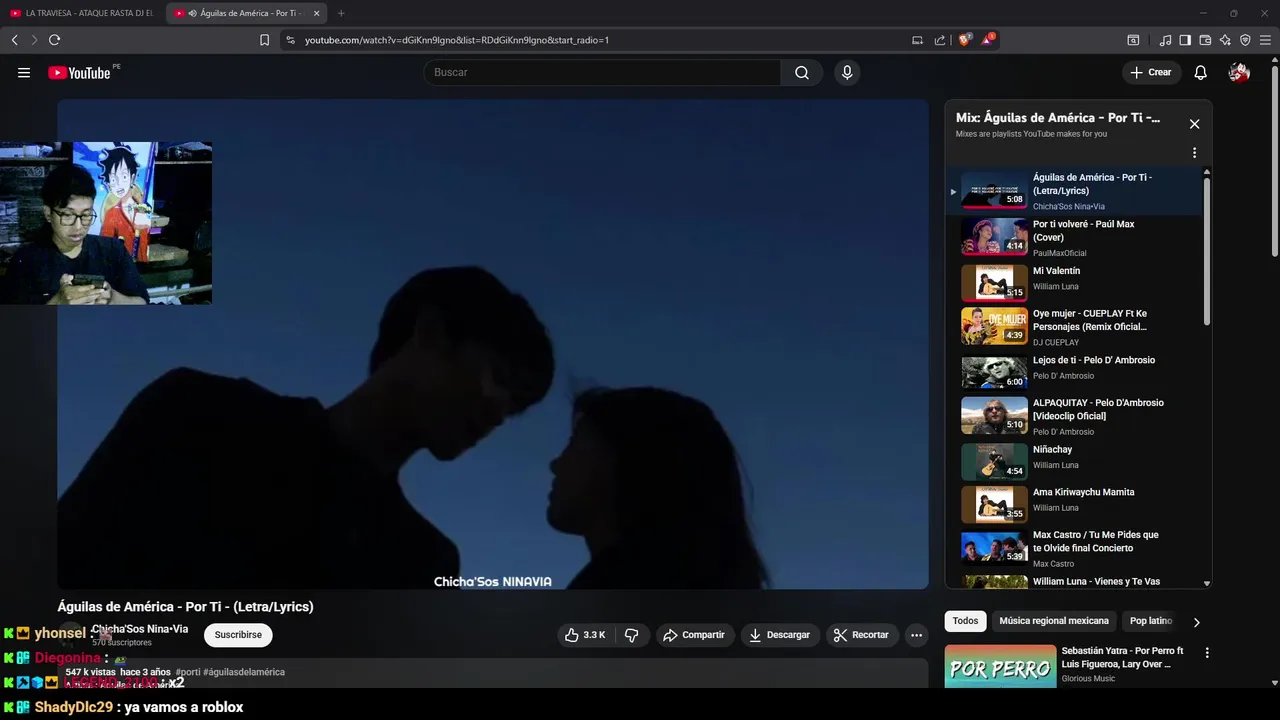Open the Brave Wallet icon

1205,40
